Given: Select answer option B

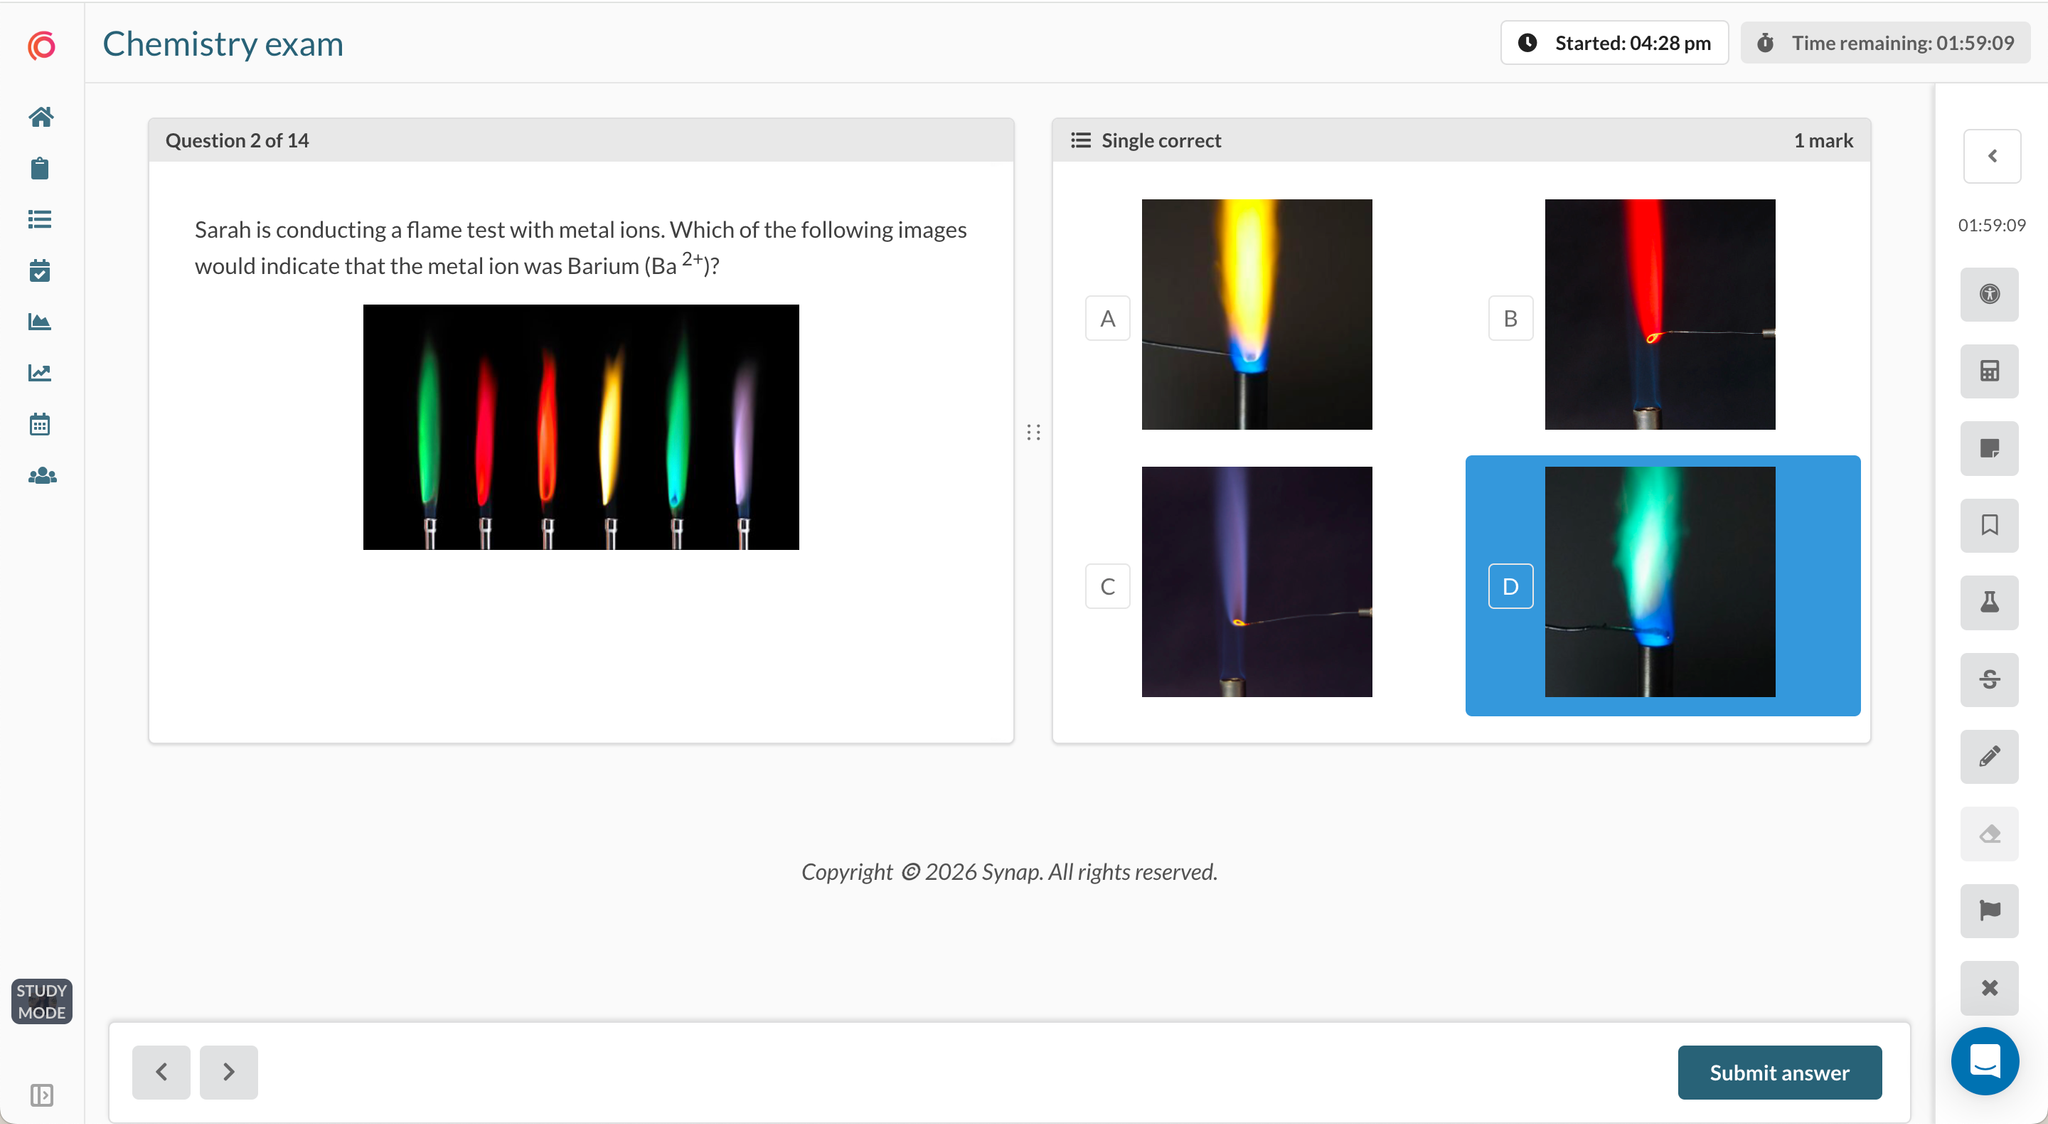Looking at the screenshot, I should (1511, 318).
